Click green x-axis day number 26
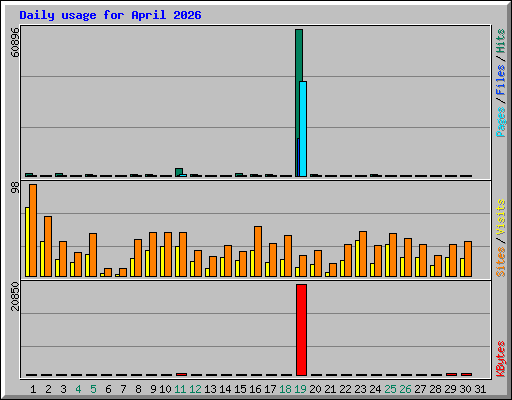512x400 pixels. pos(405,389)
